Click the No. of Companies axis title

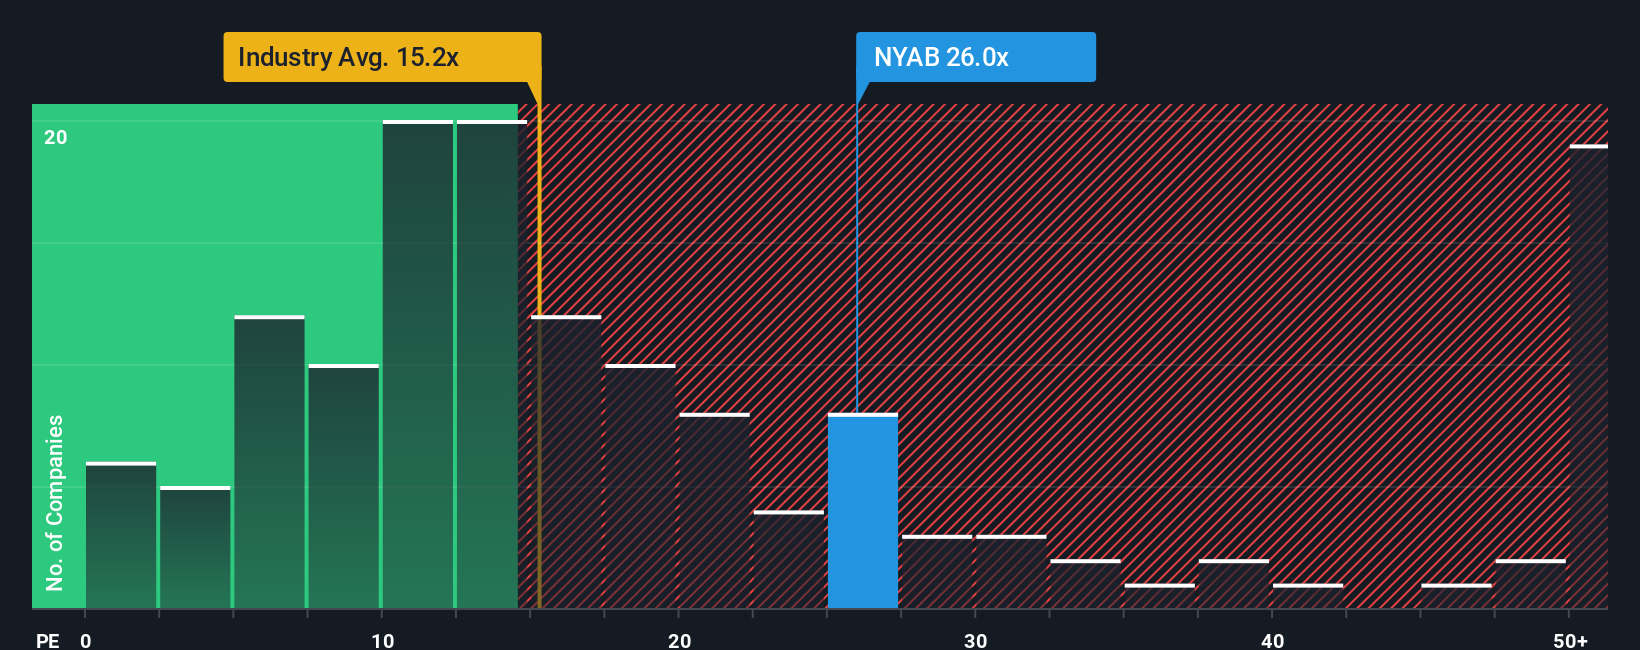click(x=55, y=502)
